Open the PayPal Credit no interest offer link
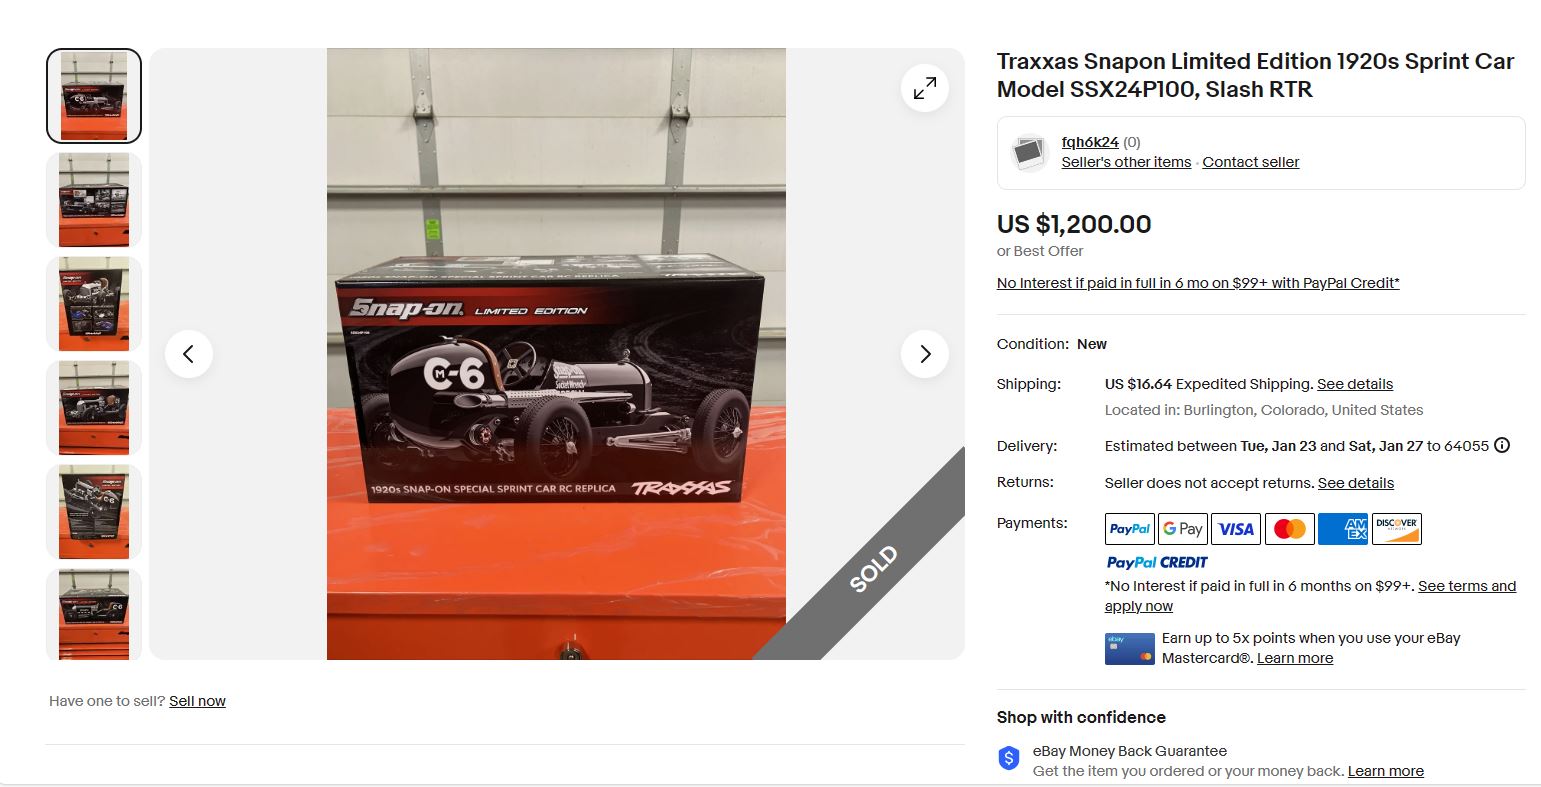This screenshot has height=787, width=1541. tap(1198, 283)
